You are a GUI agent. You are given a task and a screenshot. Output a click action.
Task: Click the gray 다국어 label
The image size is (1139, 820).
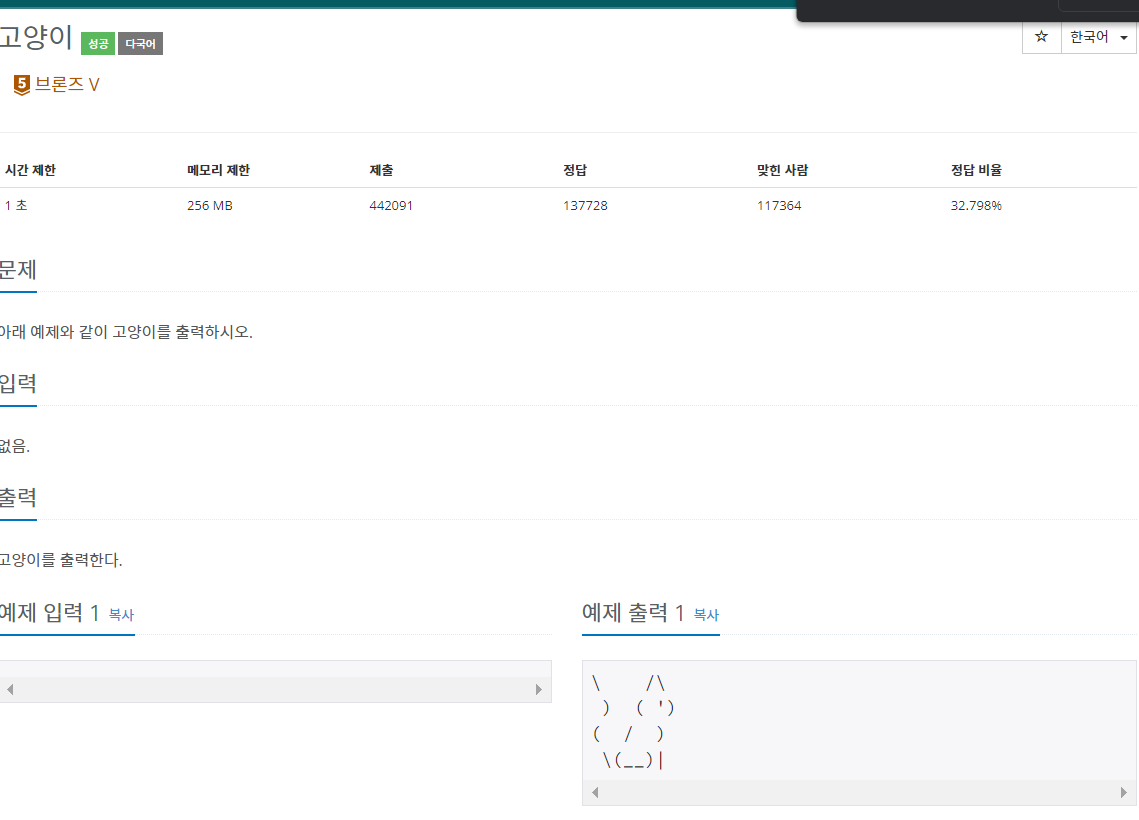click(140, 44)
